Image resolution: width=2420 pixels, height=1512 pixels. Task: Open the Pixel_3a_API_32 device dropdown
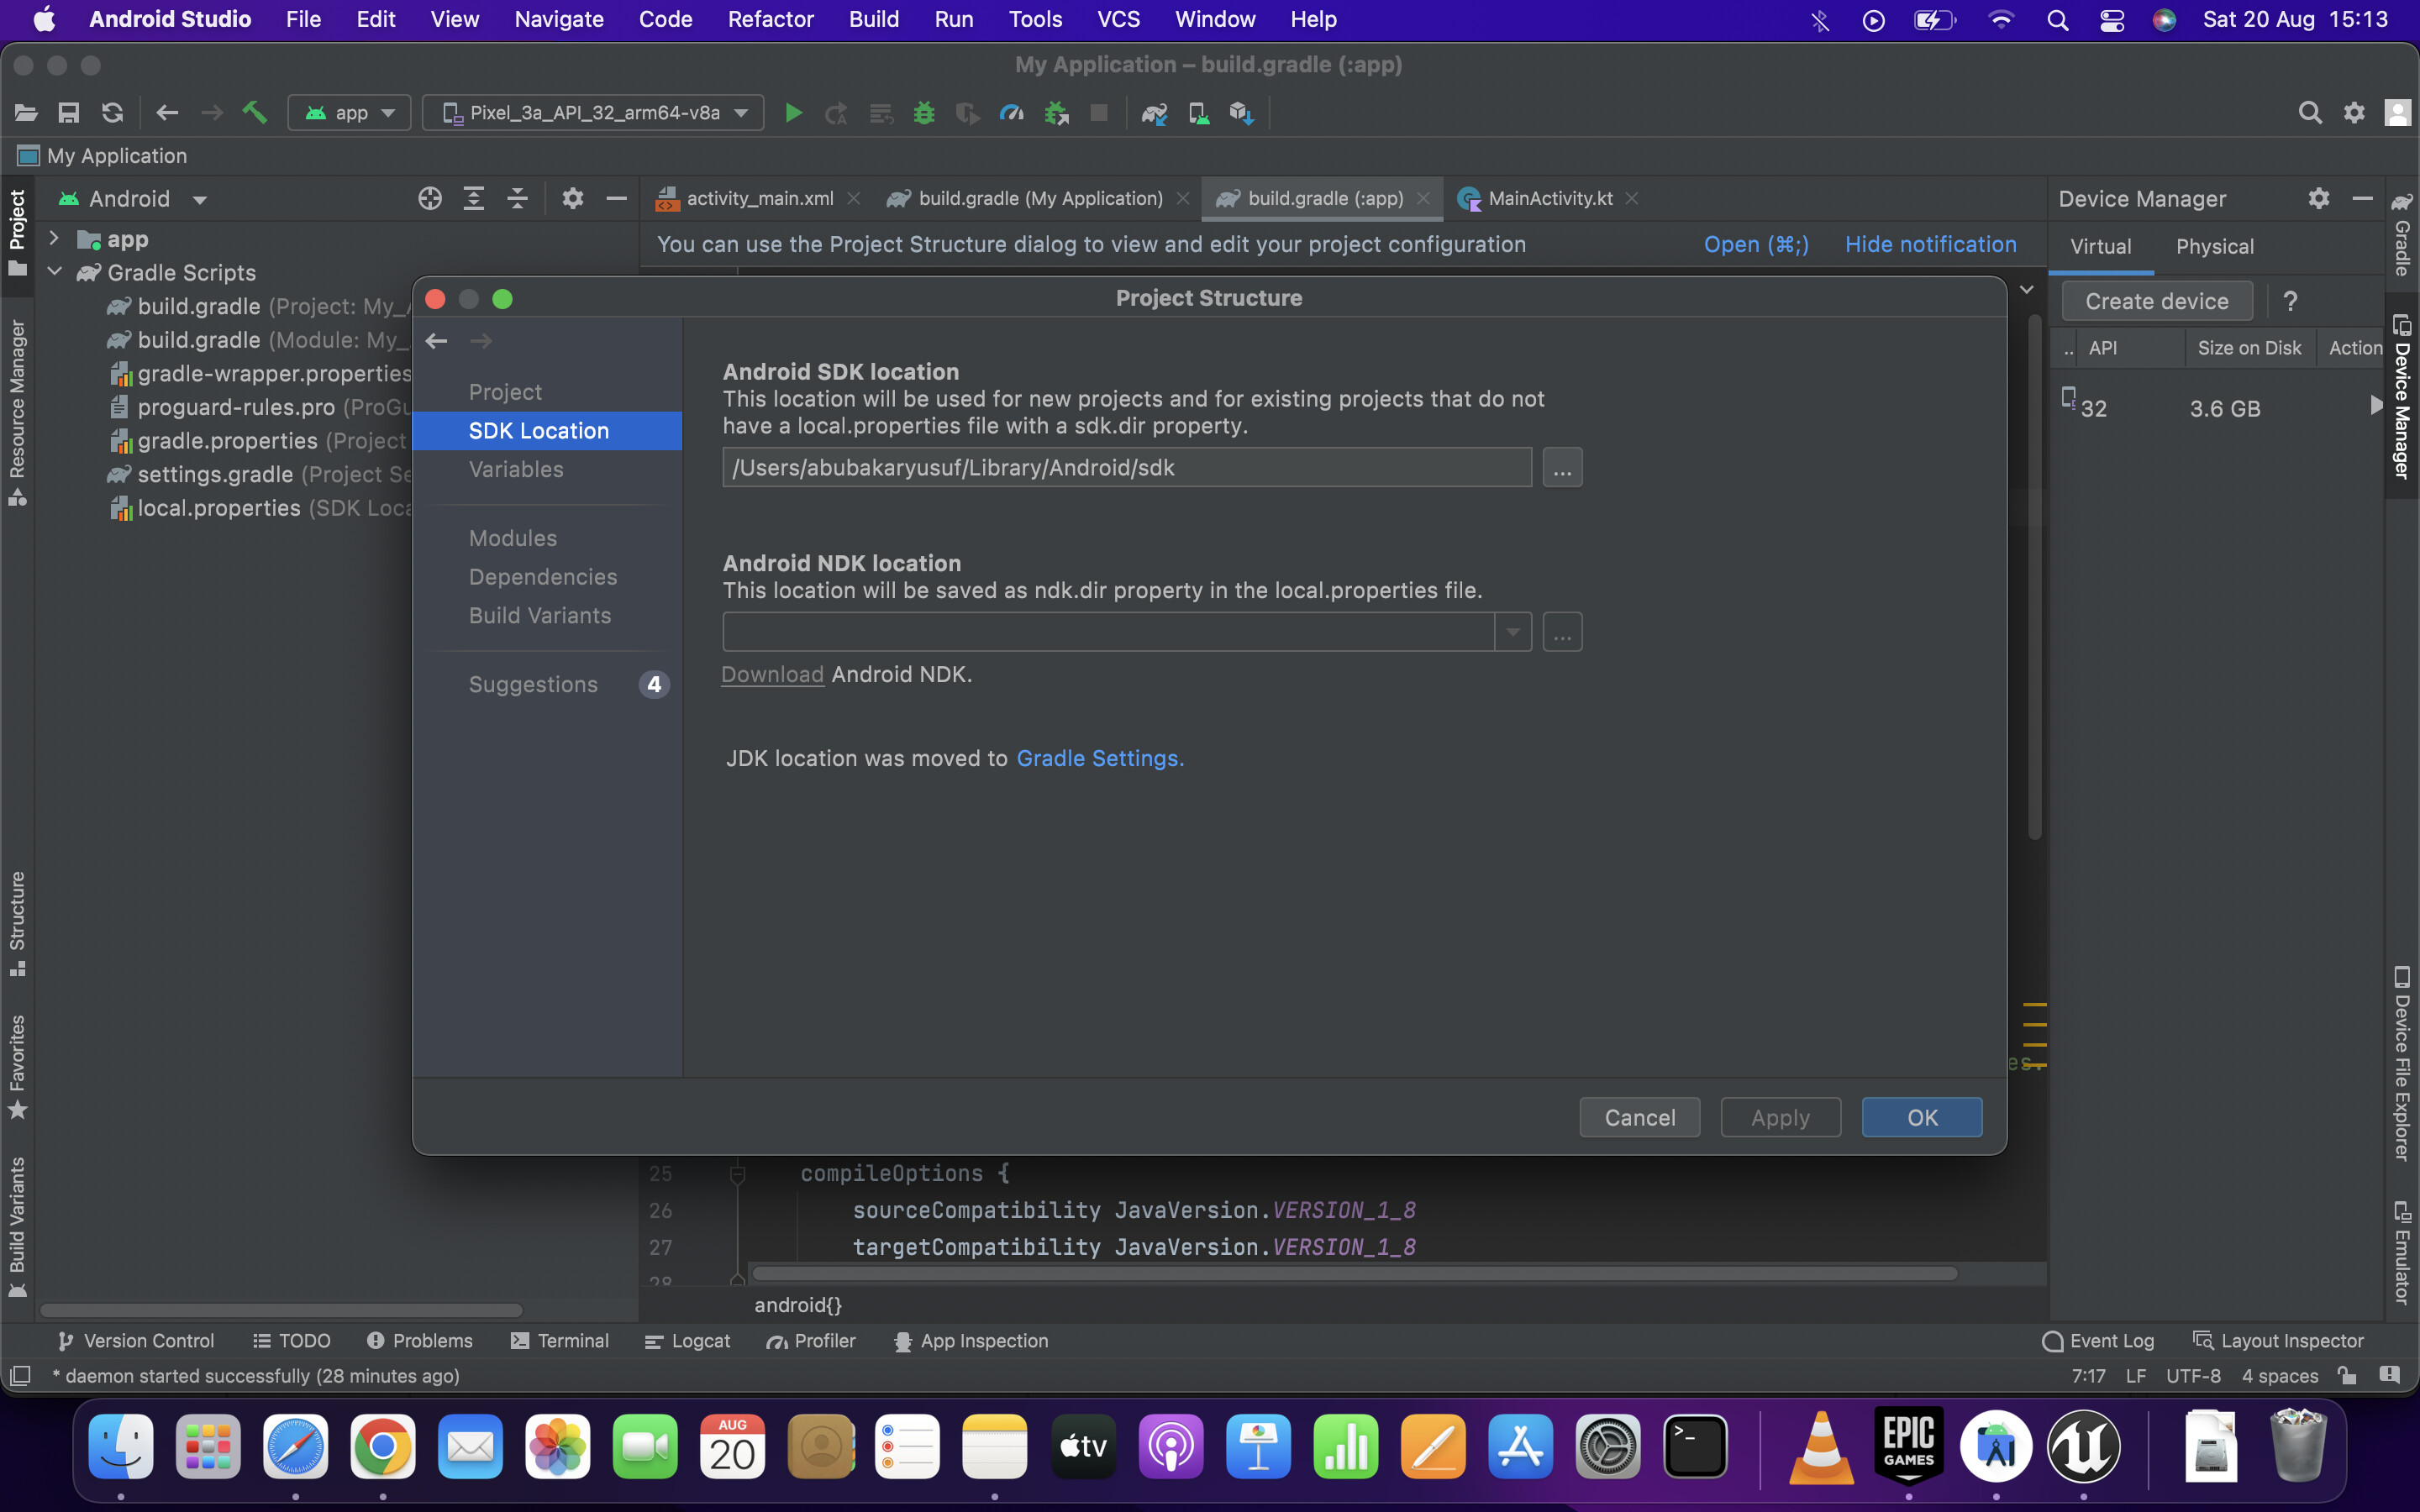click(594, 113)
